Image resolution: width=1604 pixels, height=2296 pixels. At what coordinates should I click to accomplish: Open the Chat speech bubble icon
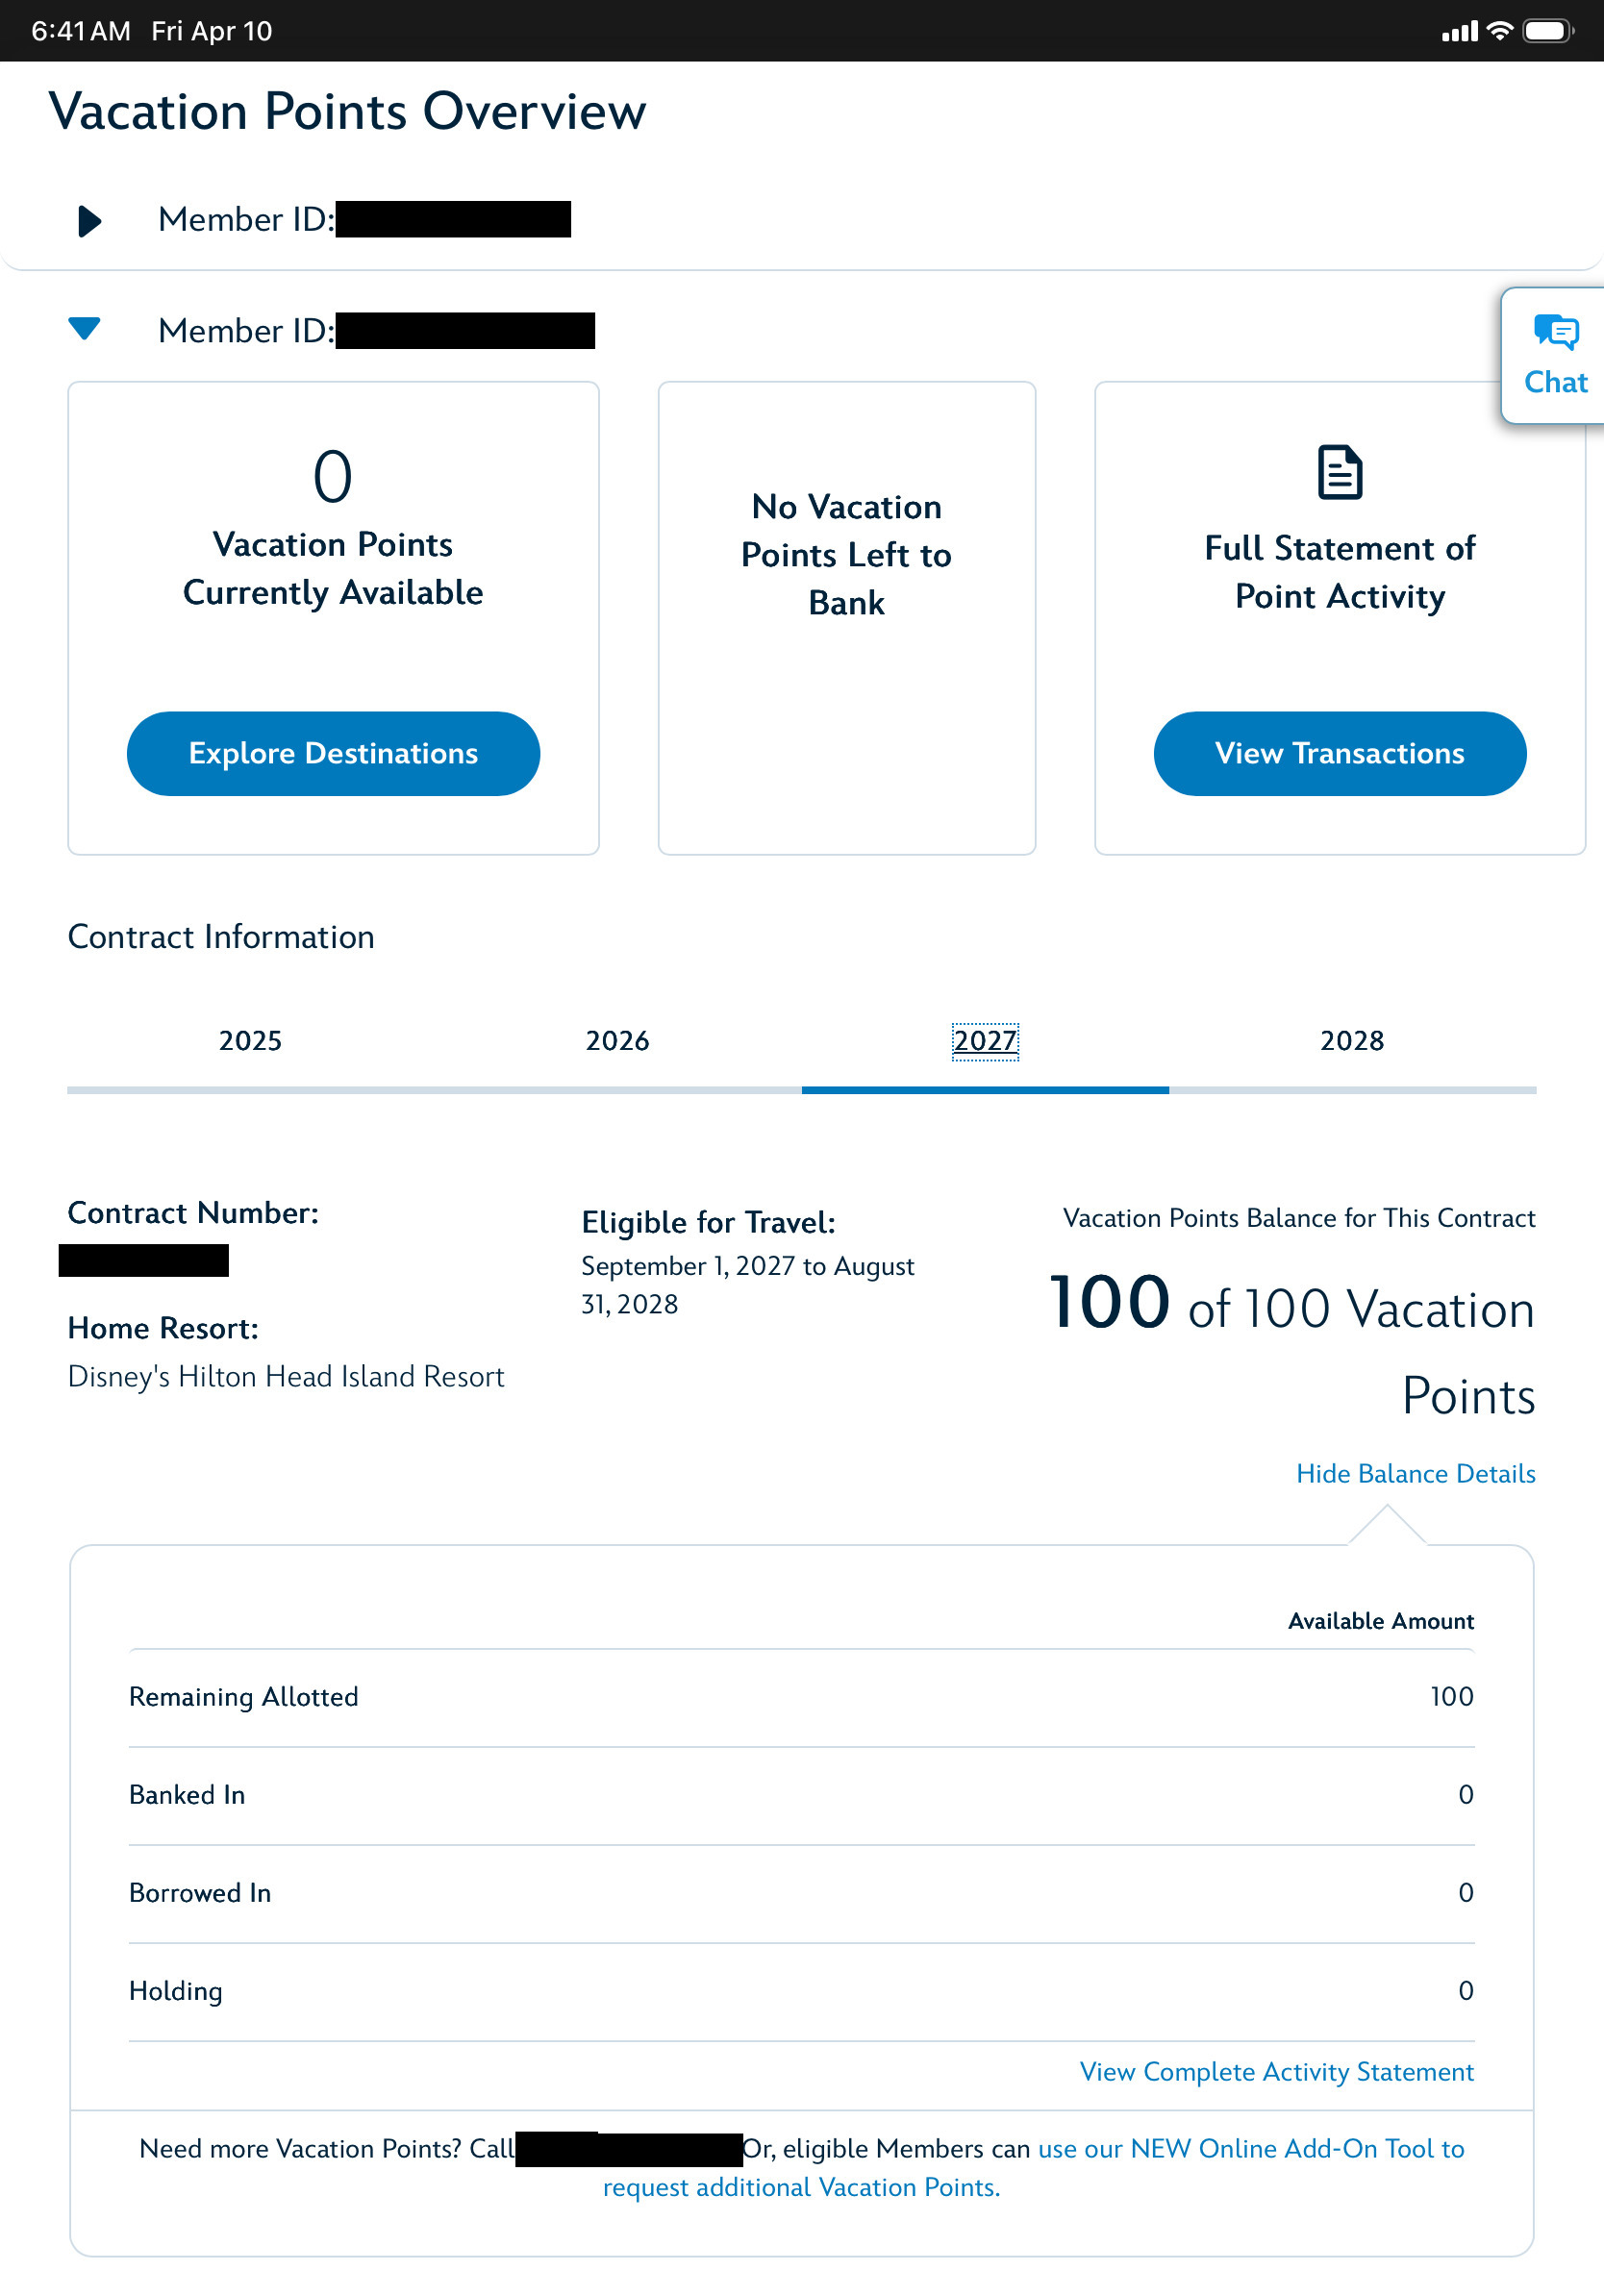[1555, 333]
